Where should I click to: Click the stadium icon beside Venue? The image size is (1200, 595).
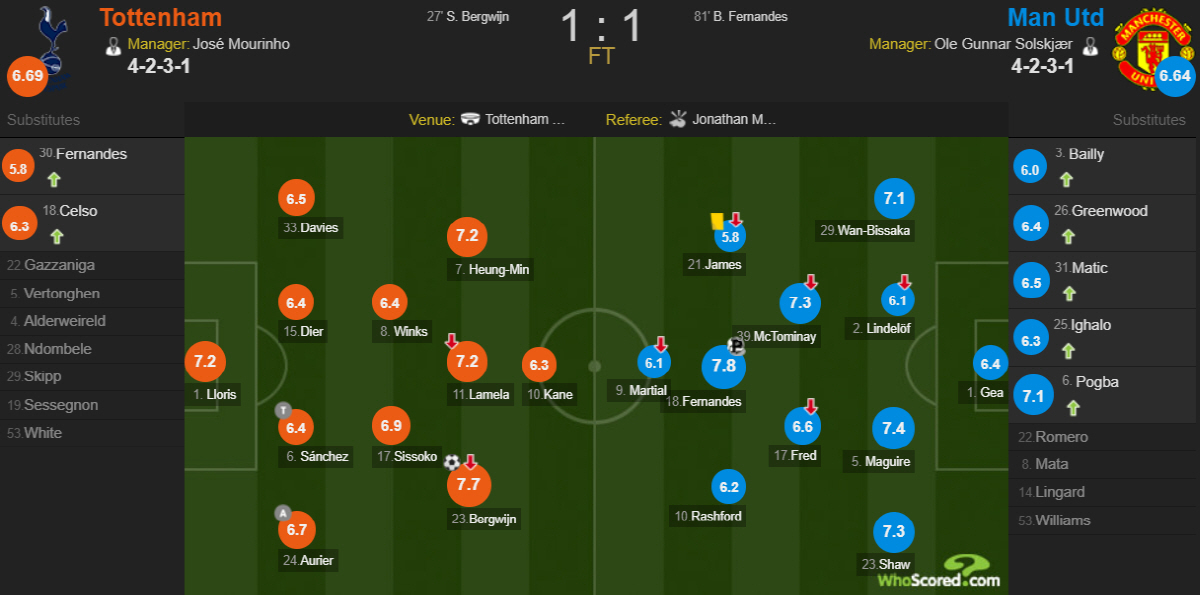point(471,119)
